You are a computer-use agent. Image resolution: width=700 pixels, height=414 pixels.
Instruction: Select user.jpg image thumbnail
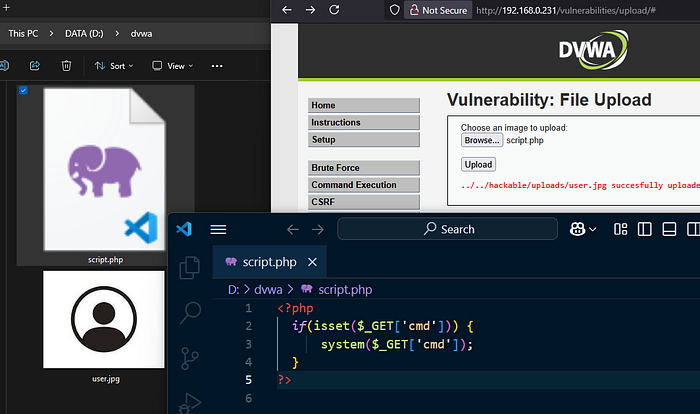[x=104, y=320]
